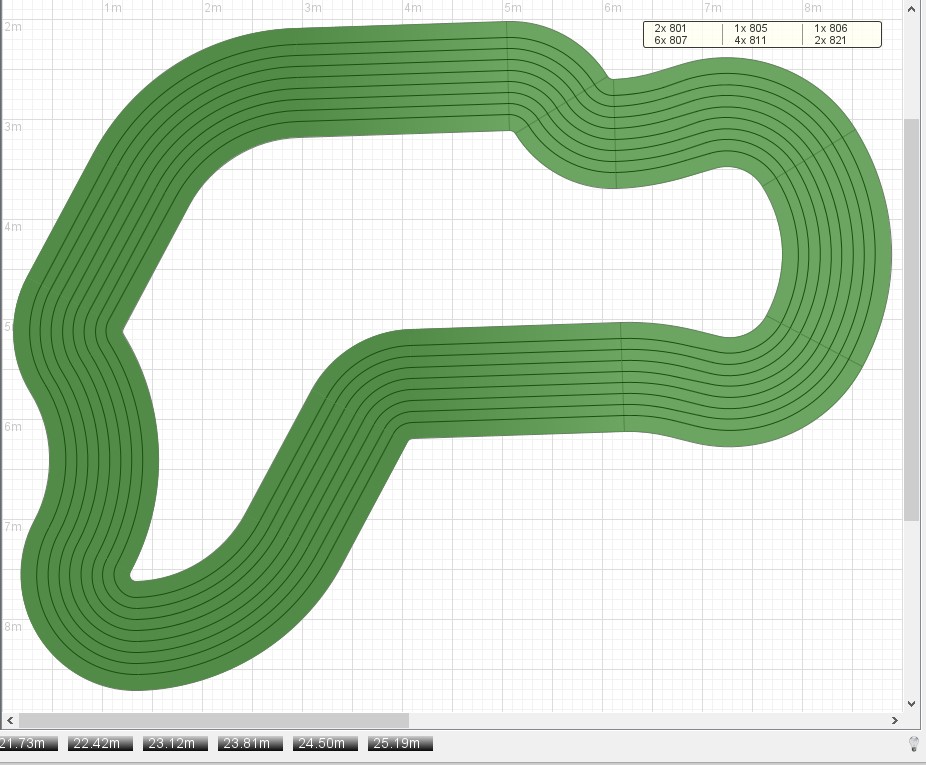Click the scroll up arrow
Screen dimensions: 926x765
coord(910,10)
